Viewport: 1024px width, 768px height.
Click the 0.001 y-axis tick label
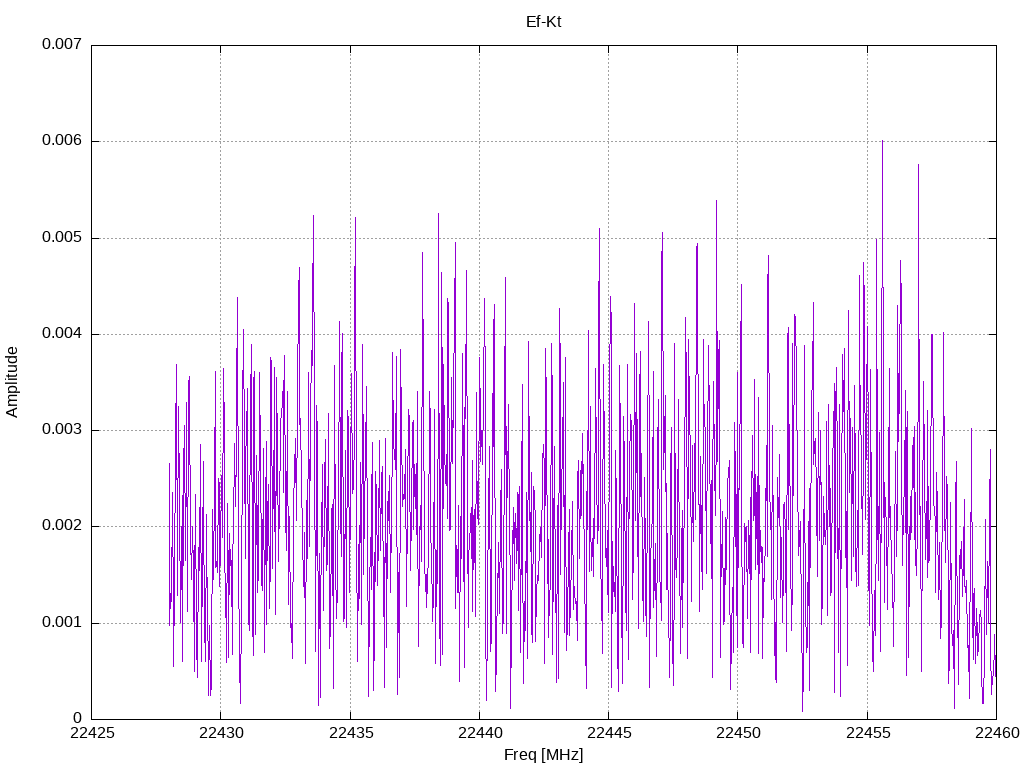tap(62, 622)
